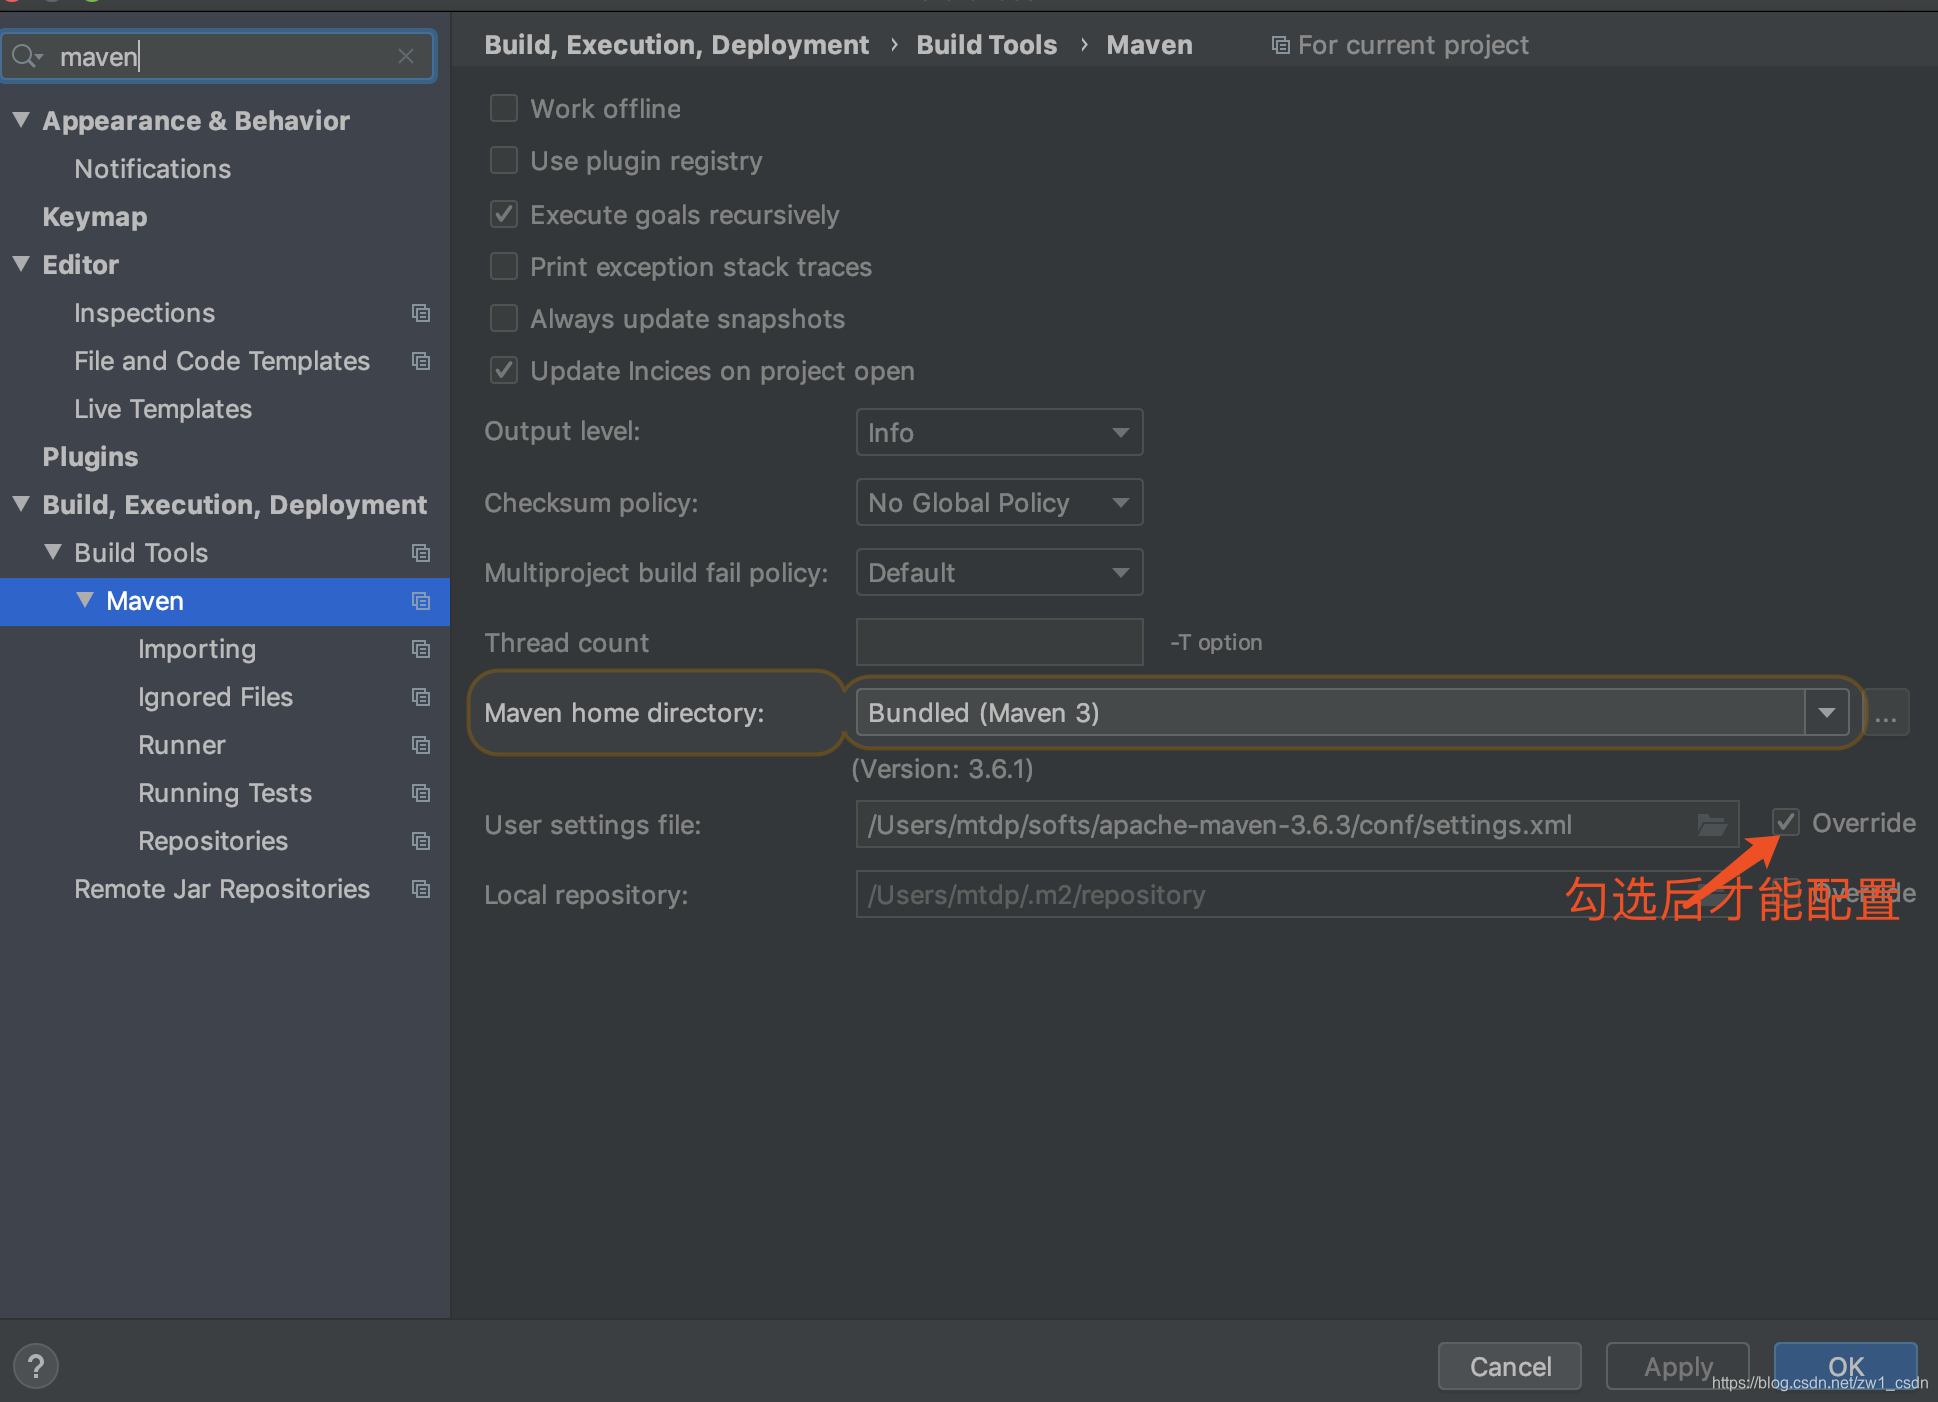Toggle the Override checkbox for User settings file

tap(1786, 822)
